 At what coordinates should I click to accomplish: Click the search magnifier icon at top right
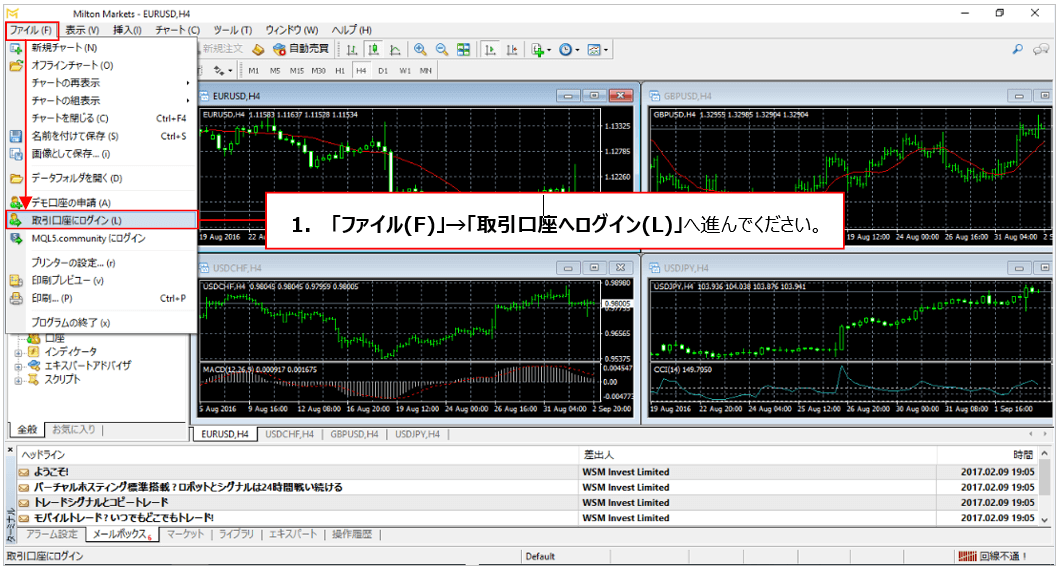1018,49
